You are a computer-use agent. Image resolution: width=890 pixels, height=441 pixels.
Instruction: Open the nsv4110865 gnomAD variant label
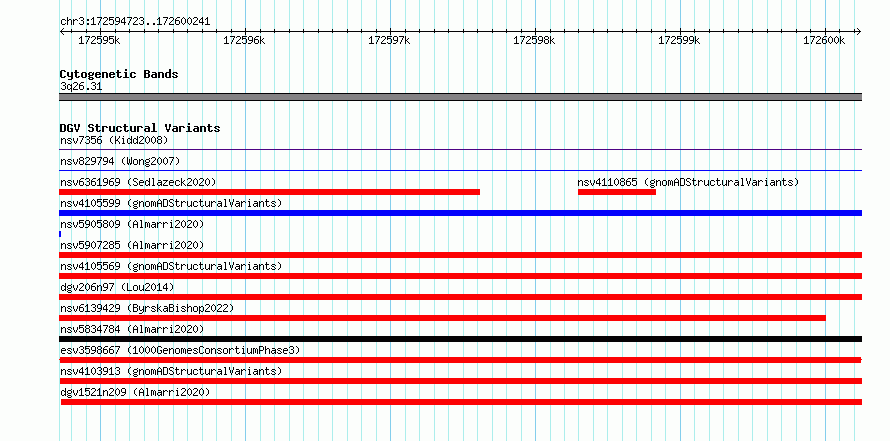pyautogui.click(x=688, y=182)
